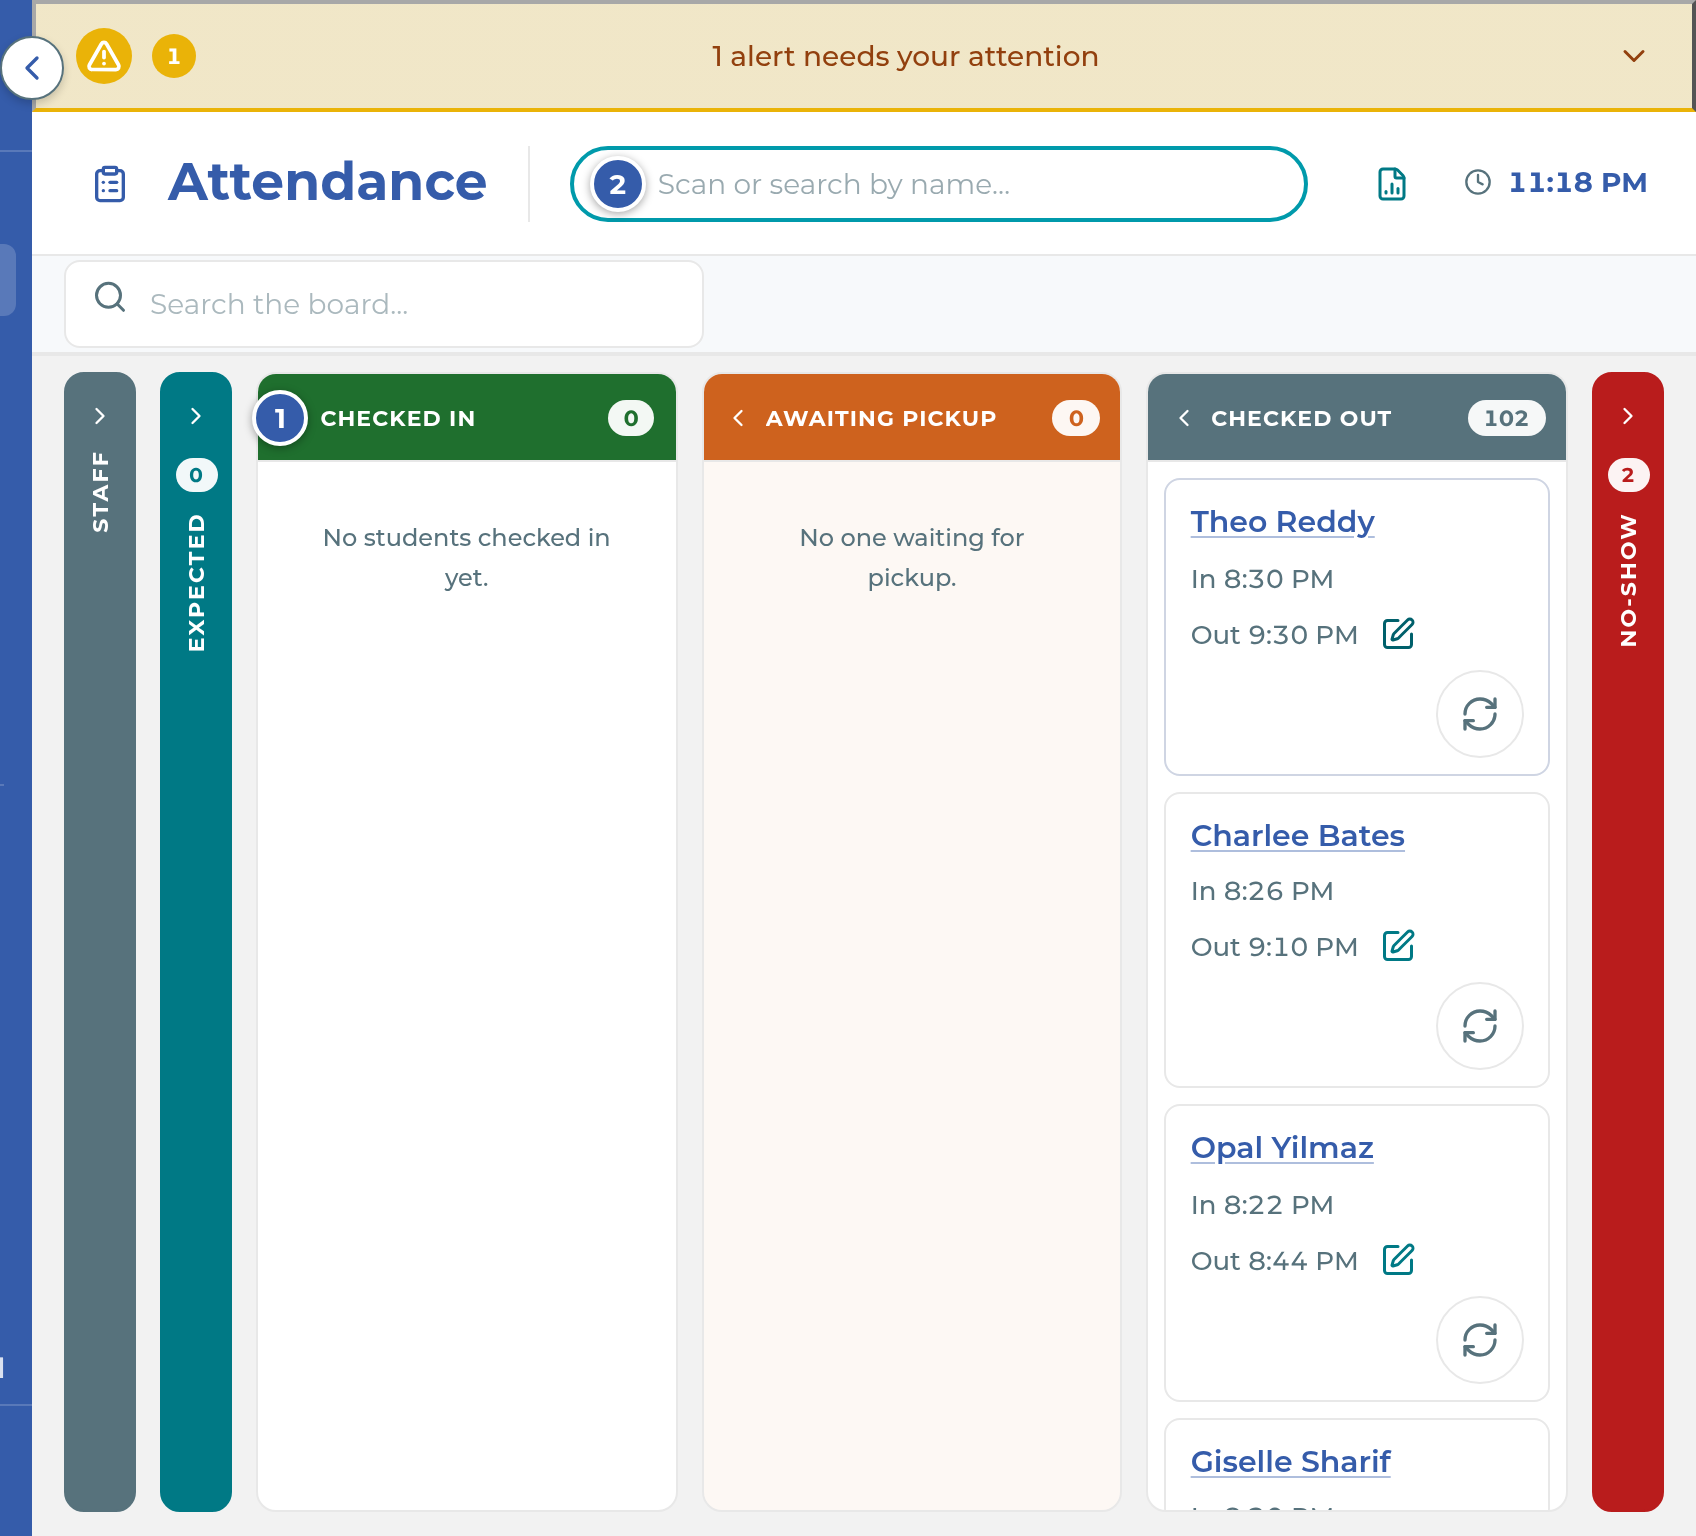Screen dimensions: 1696x1536
Task: Click the Attendance clipboard icon
Action: 110,184
